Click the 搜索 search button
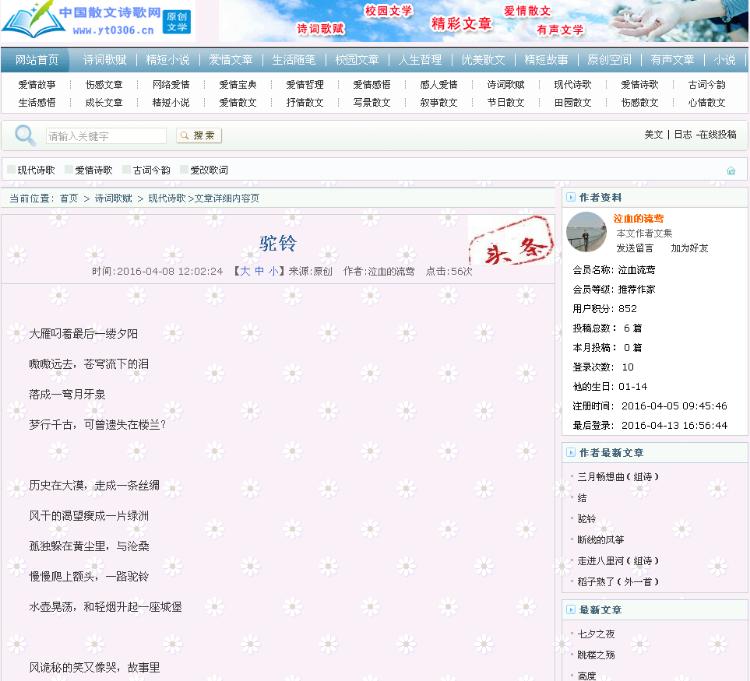The height and width of the screenshot is (681, 750). tap(199, 136)
